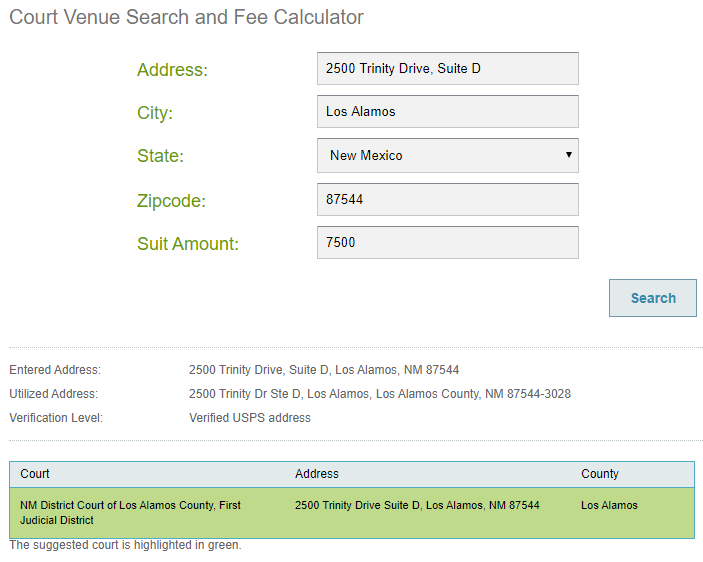Click the State dropdown arrow

tap(568, 155)
